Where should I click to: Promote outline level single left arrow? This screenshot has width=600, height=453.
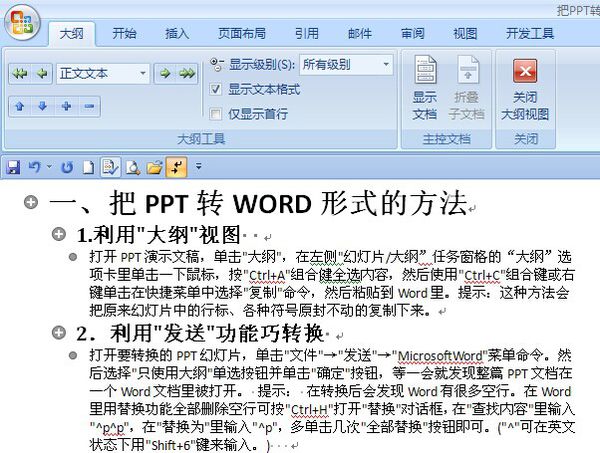coord(42,73)
